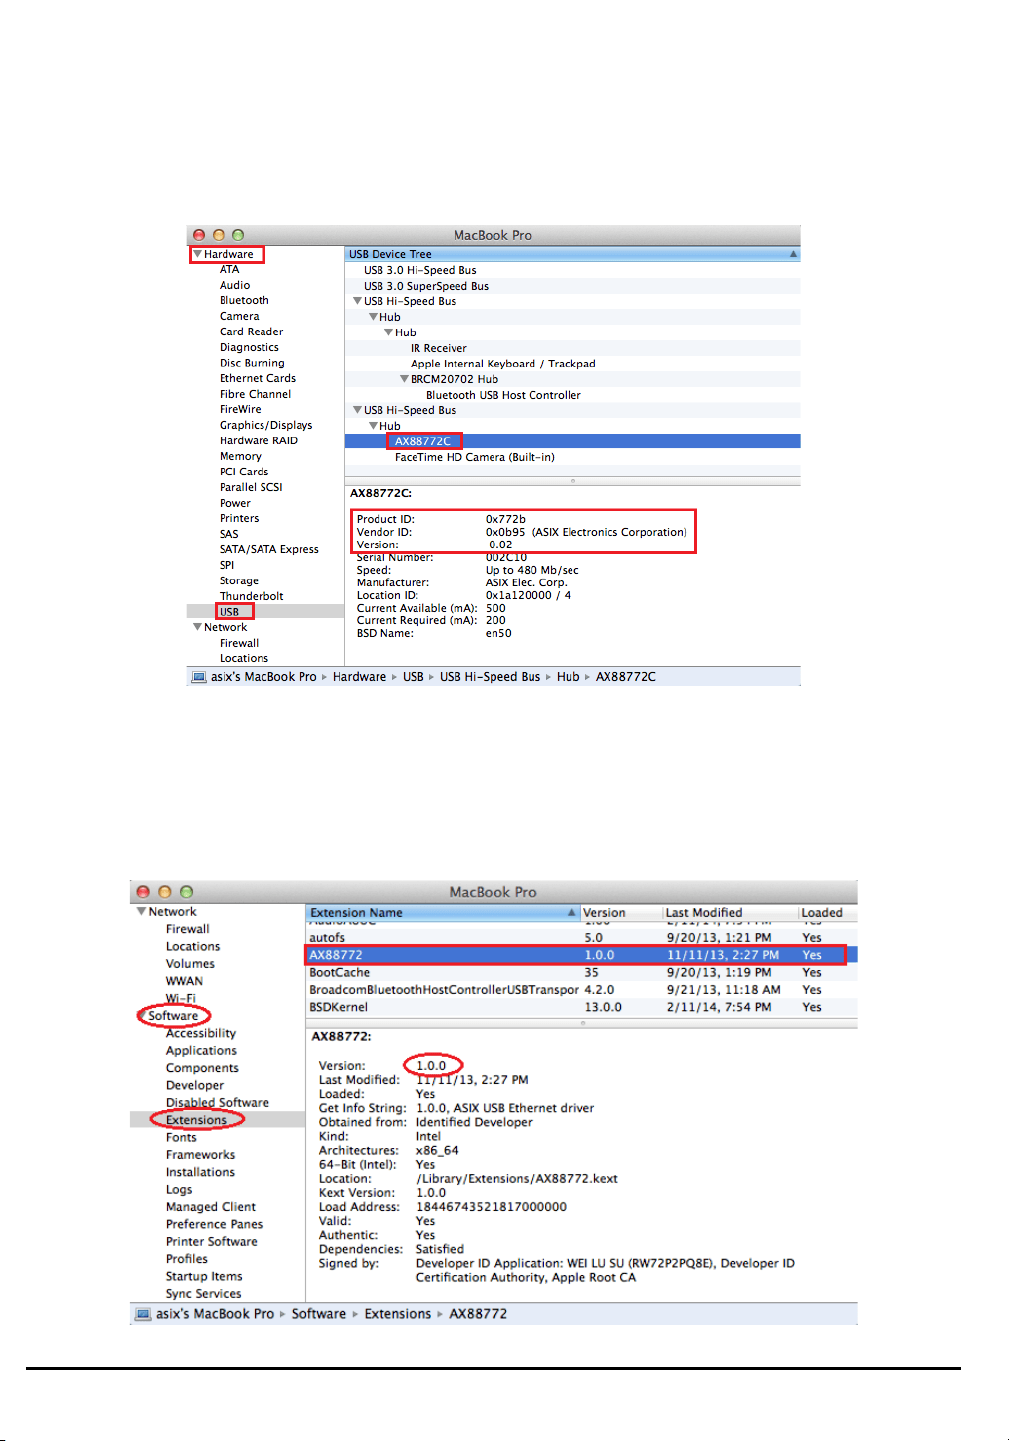
Task: Open Memory in the Hardware list
Action: coord(241,456)
